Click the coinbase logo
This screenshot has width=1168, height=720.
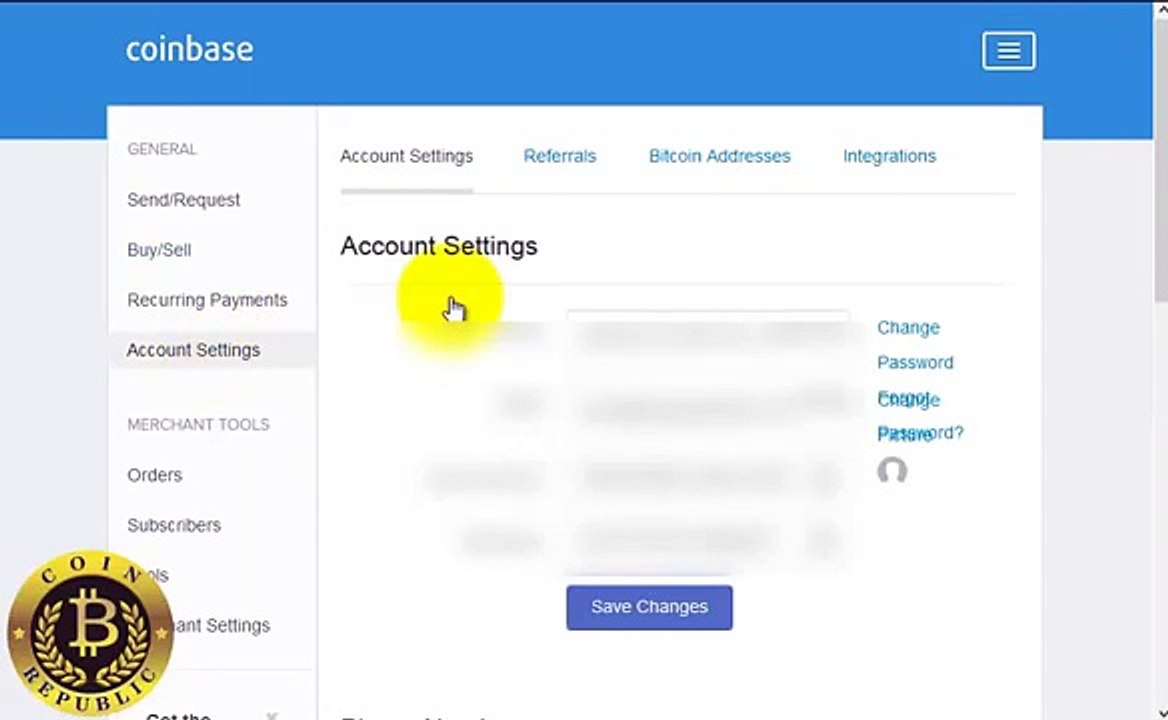coord(189,49)
